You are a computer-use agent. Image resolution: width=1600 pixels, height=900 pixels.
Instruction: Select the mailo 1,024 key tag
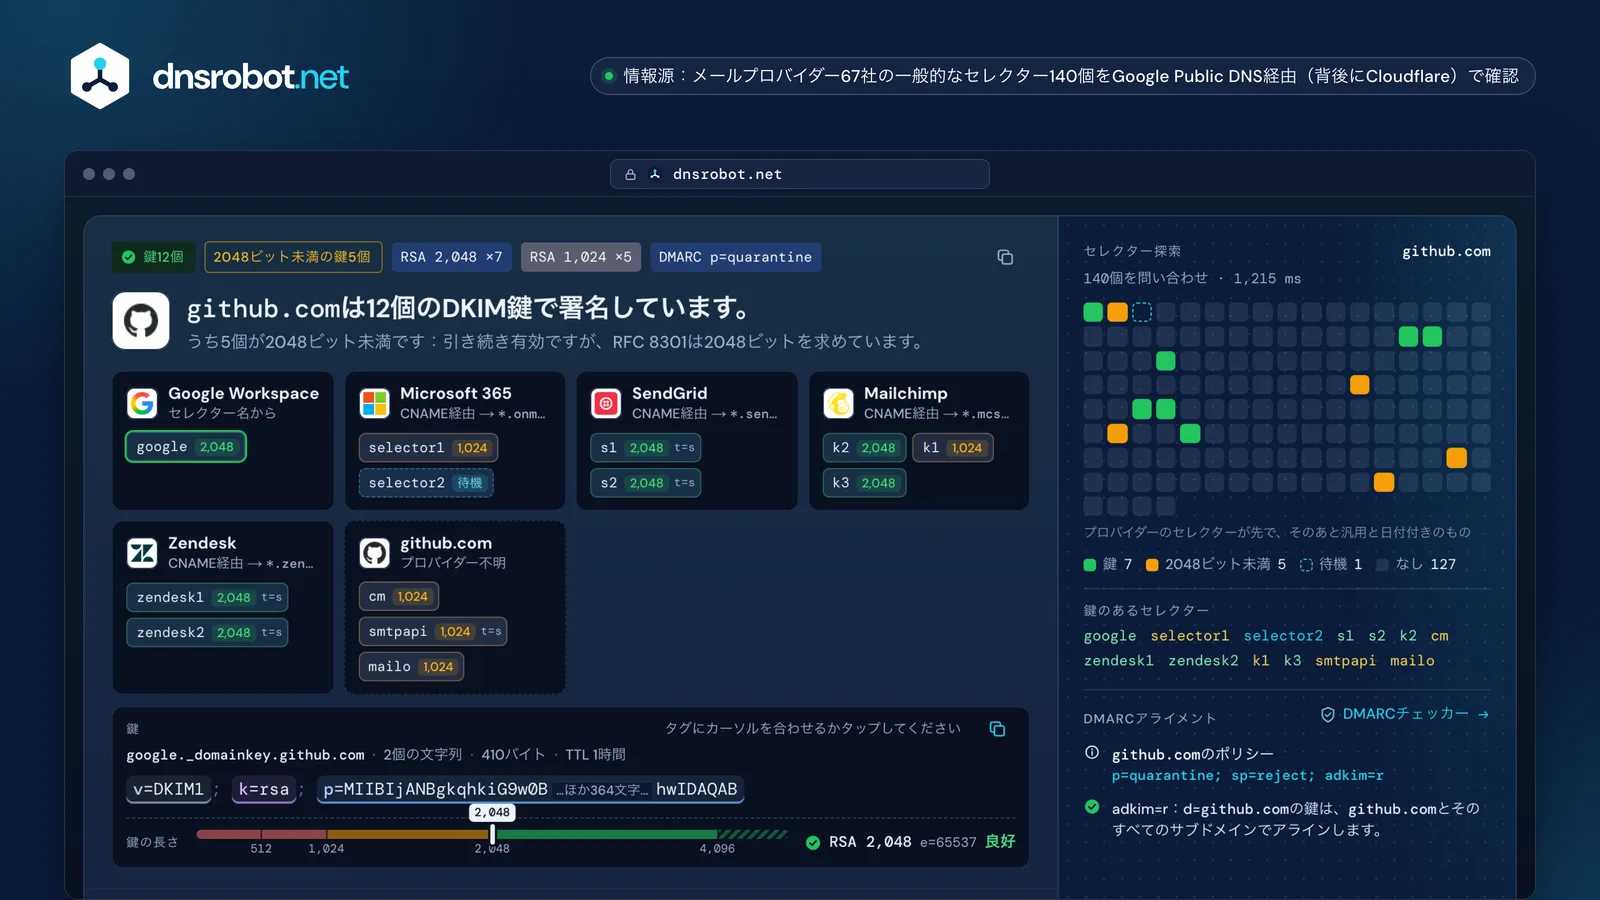(x=411, y=666)
